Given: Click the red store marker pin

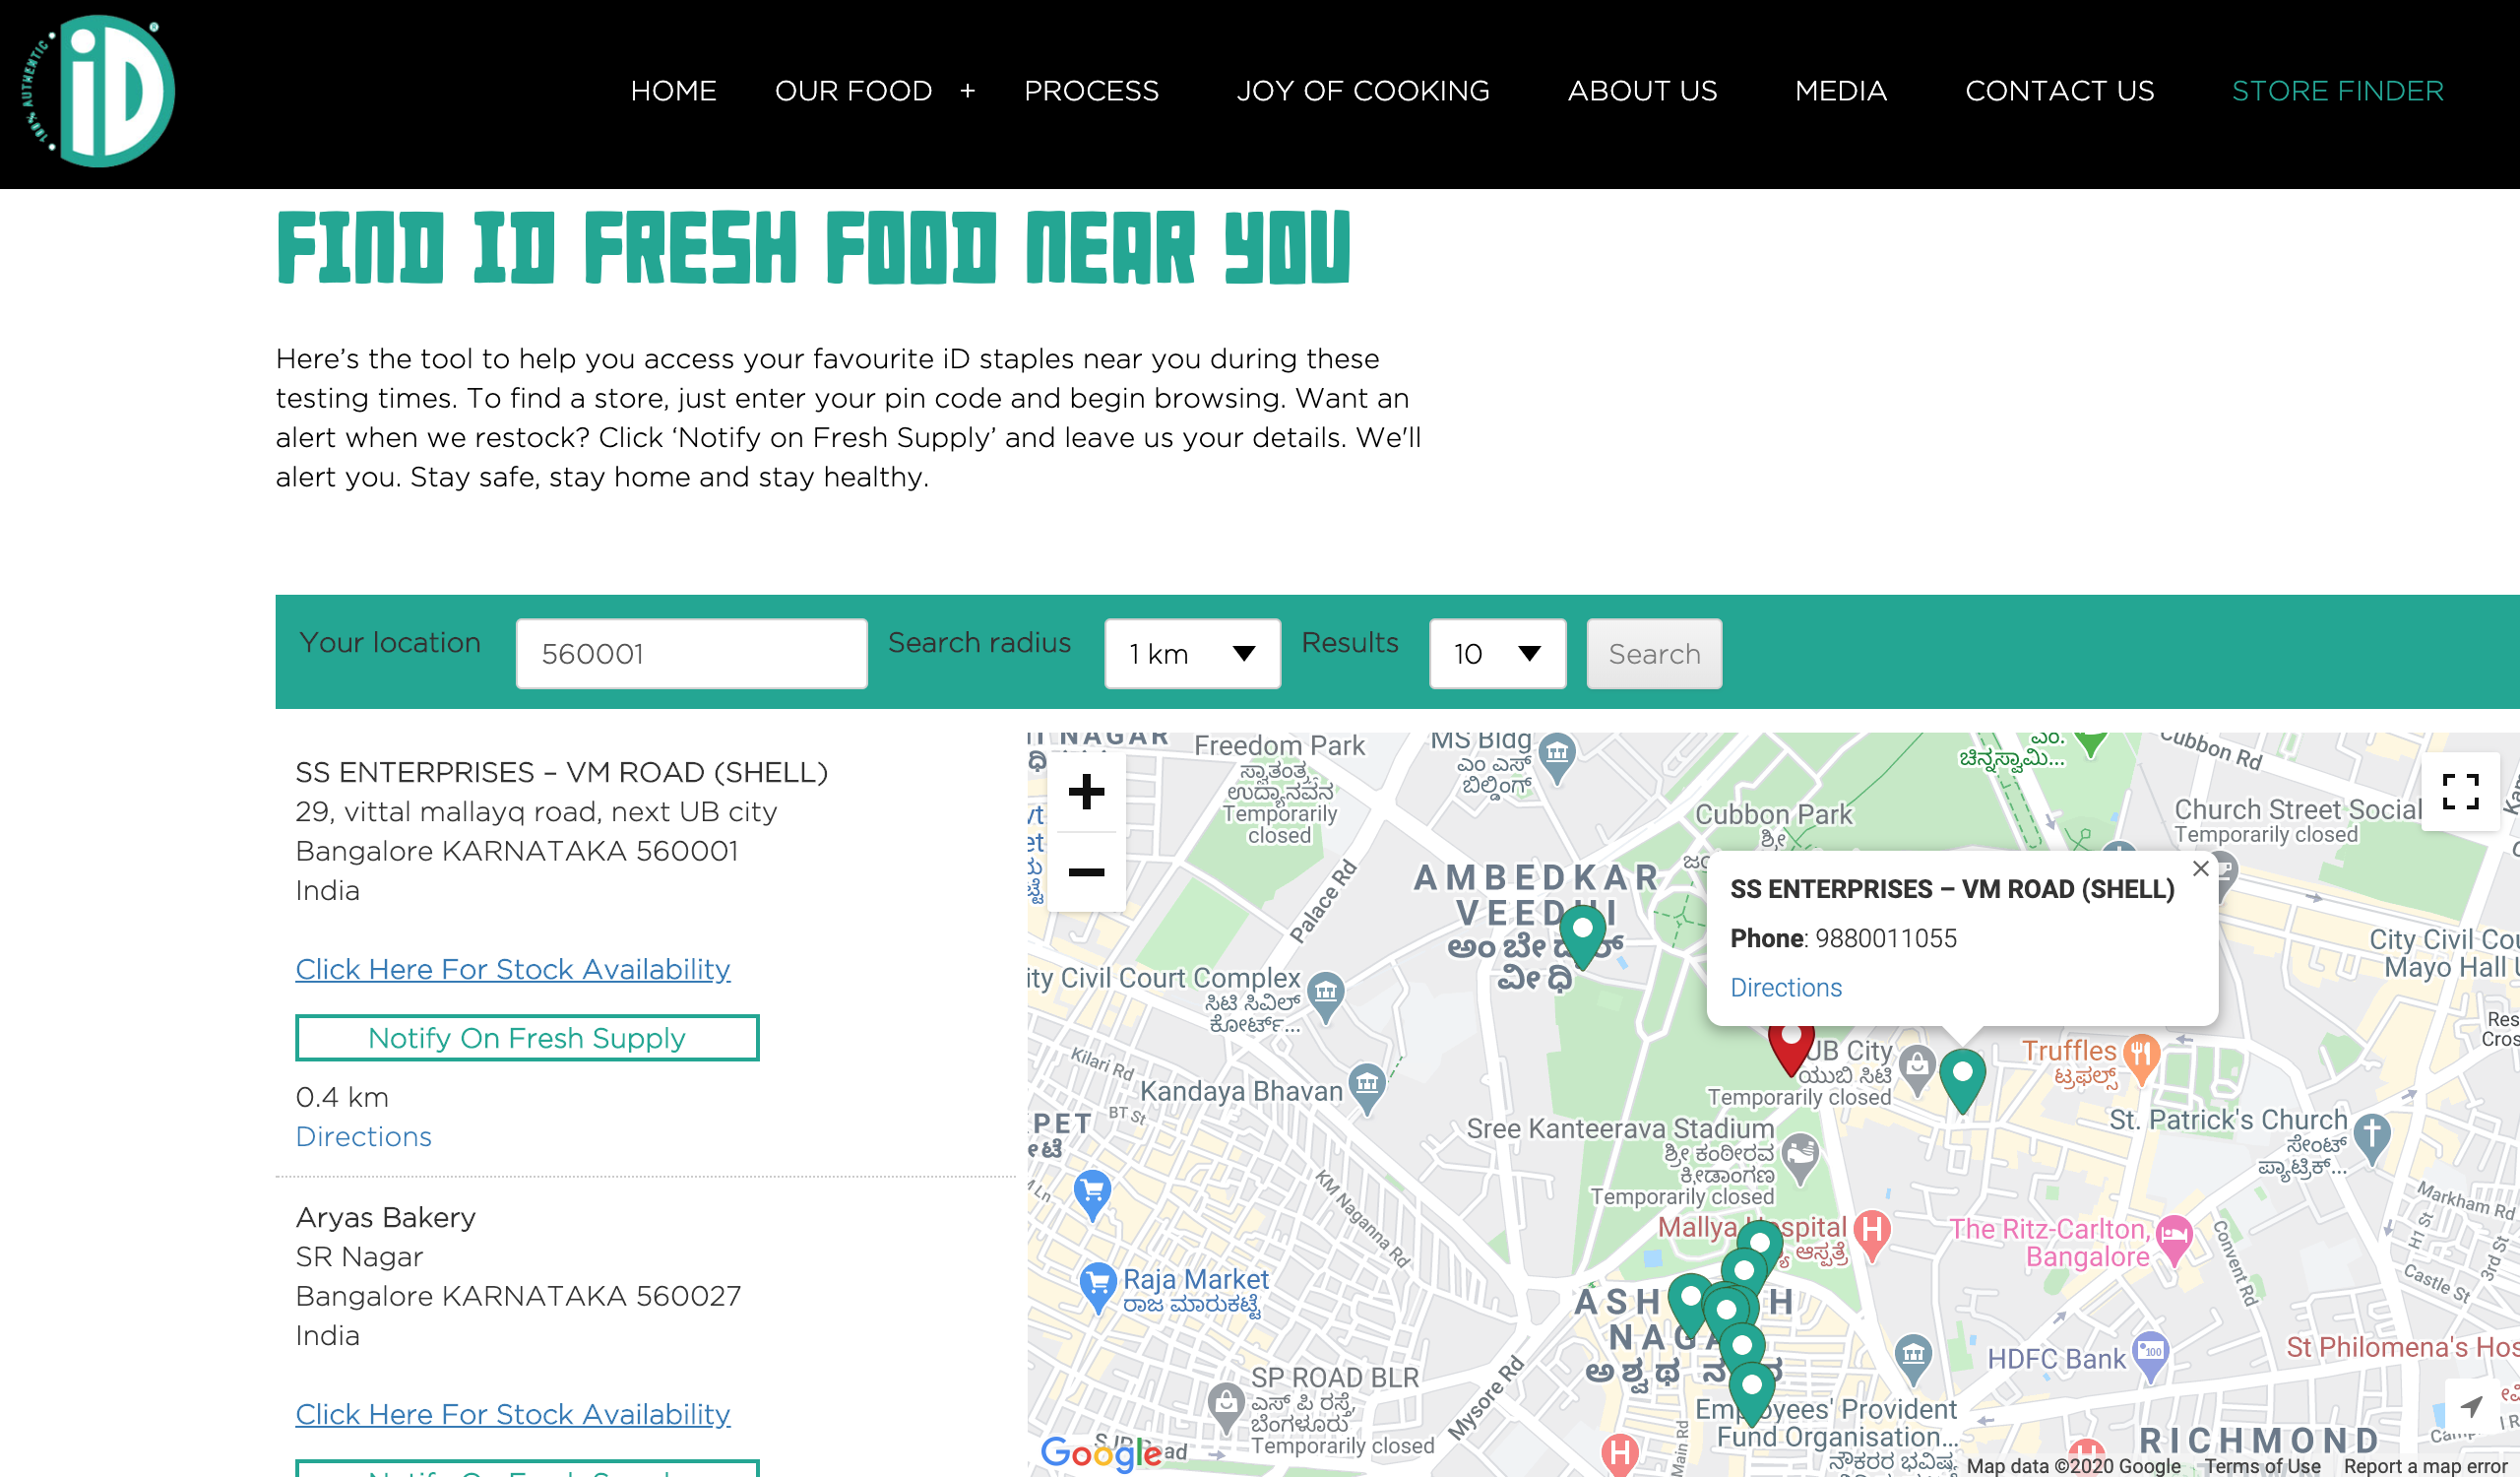Looking at the screenshot, I should [1790, 1046].
